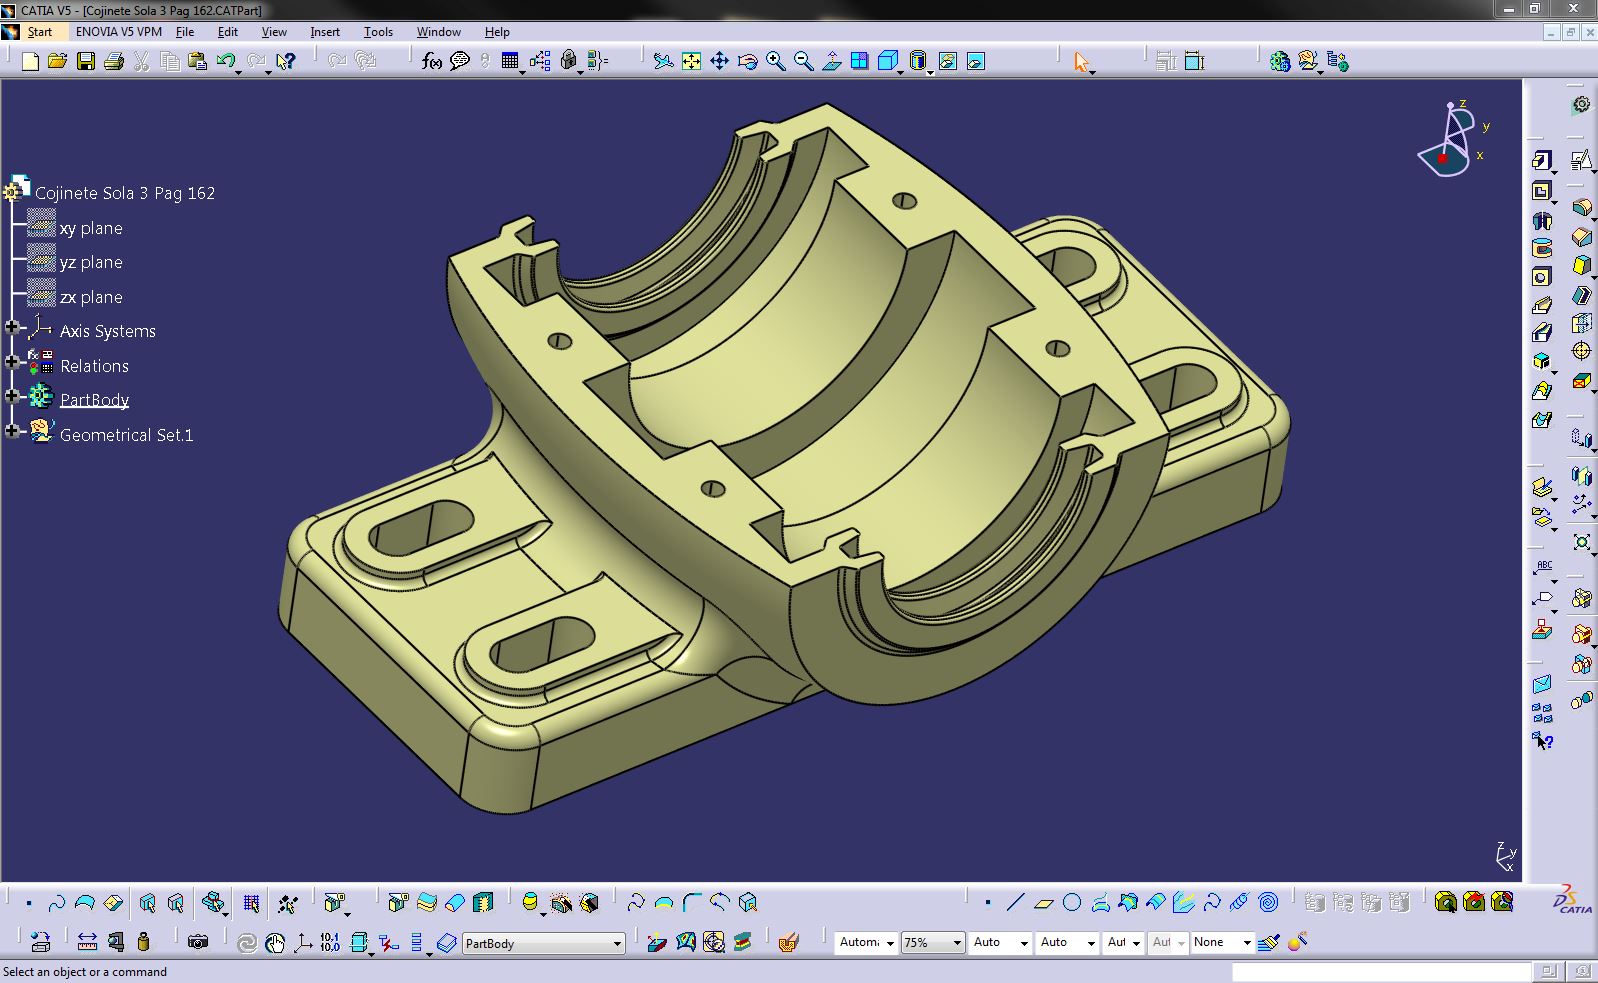This screenshot has height=983, width=1598.
Task: Expand the Geometrical Set.1 node
Action: (12, 431)
